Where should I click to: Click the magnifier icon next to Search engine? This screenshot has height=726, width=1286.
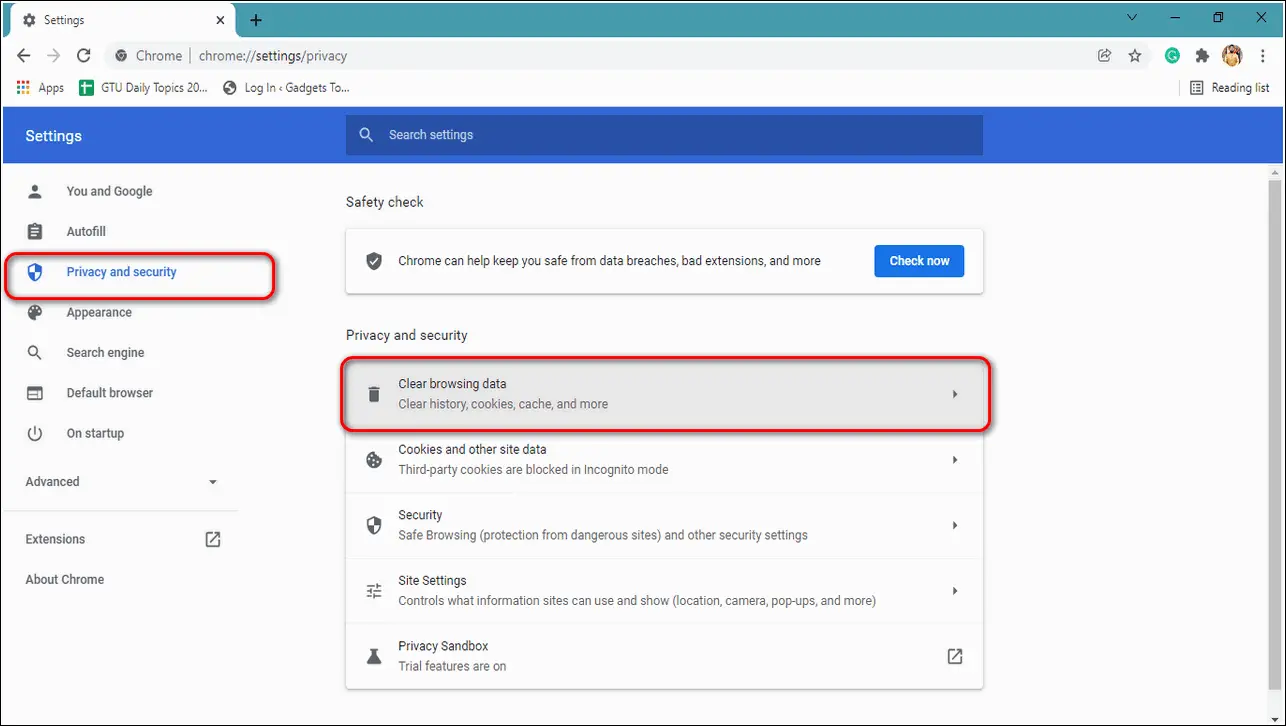pos(35,352)
